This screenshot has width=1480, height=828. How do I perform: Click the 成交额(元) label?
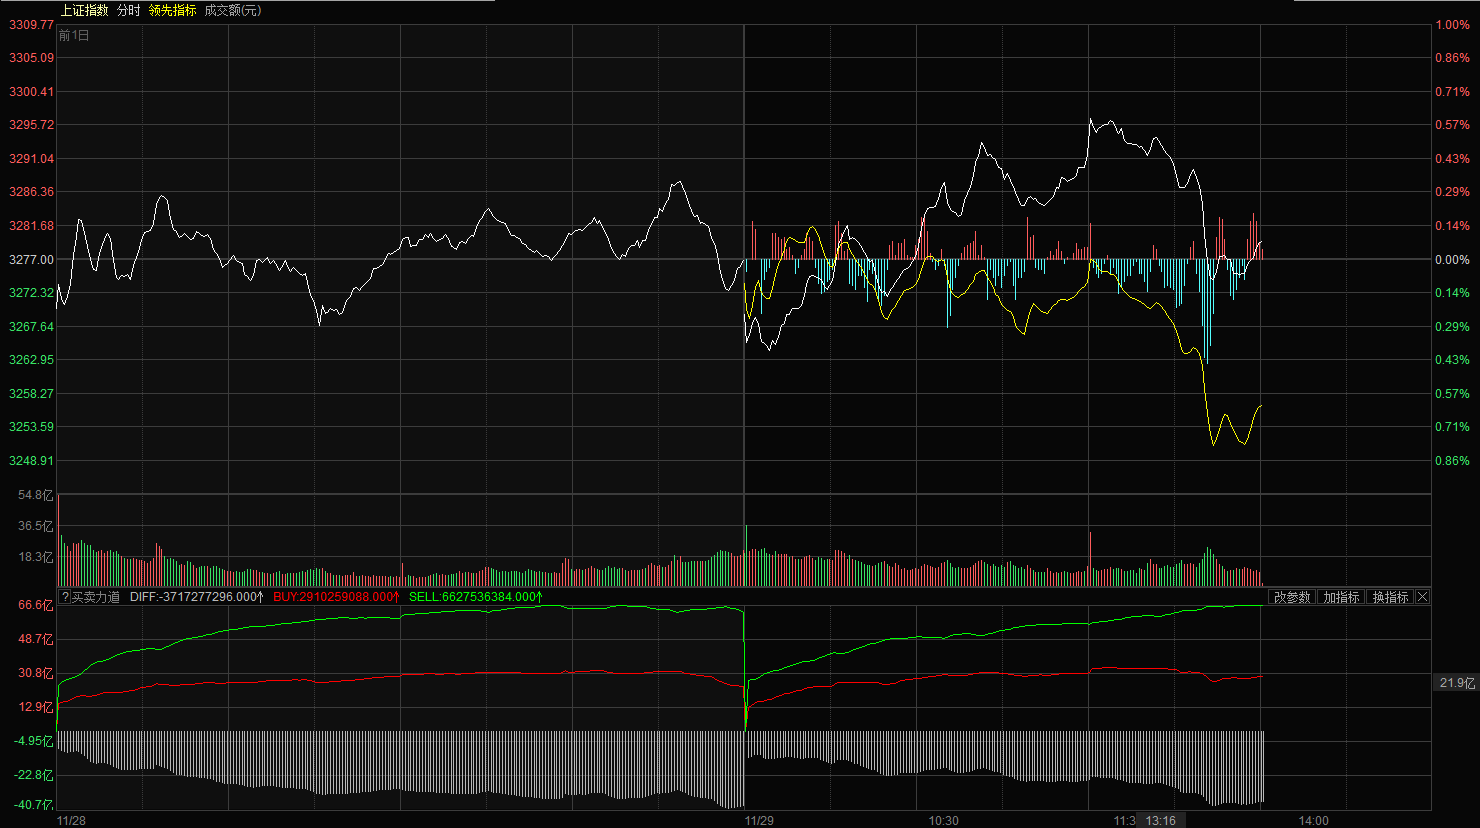[x=232, y=10]
